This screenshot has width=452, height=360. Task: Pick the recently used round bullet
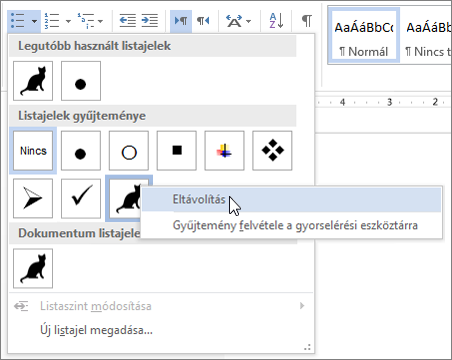(x=81, y=81)
